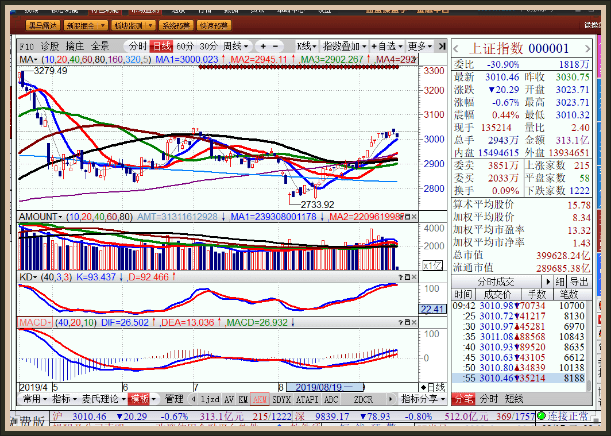The image size is (611, 436).
Task: Open the KD indicator dropdown
Action: (x=28, y=277)
